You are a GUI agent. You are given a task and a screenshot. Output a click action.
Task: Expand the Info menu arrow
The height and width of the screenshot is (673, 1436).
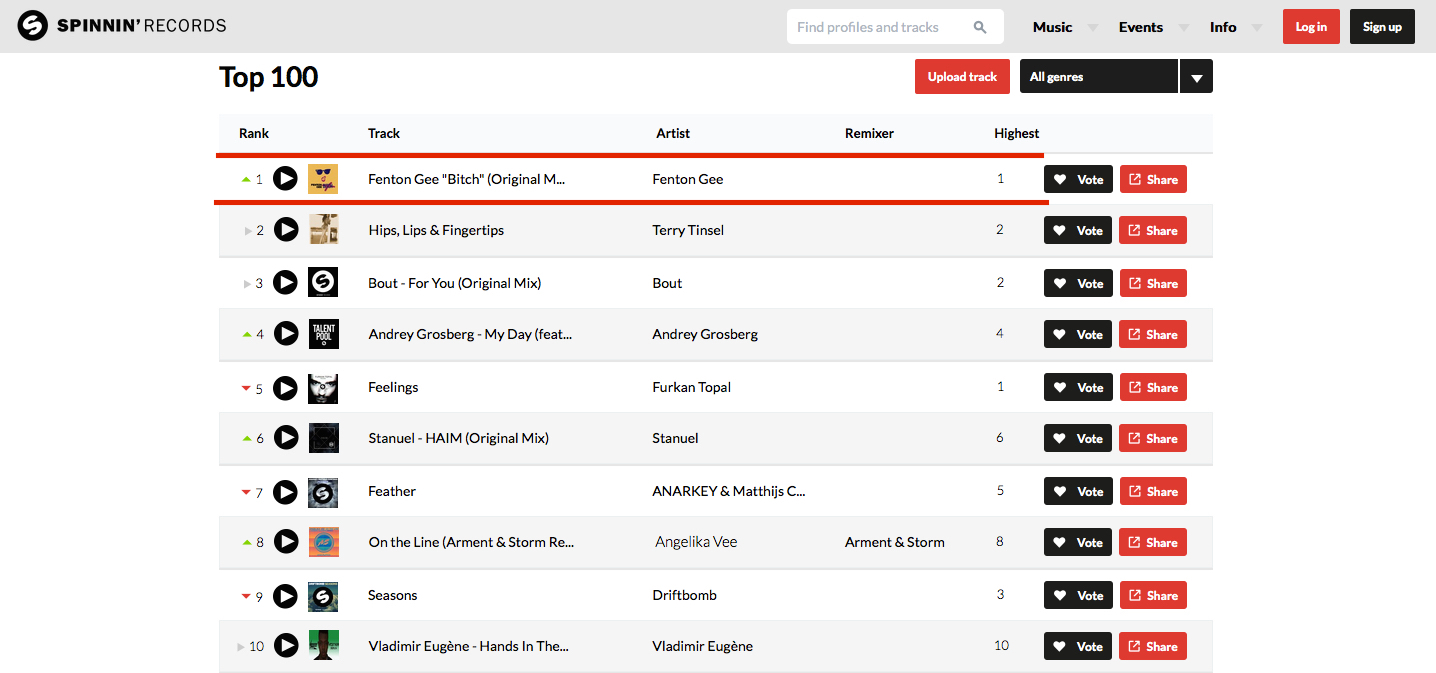(x=1257, y=28)
